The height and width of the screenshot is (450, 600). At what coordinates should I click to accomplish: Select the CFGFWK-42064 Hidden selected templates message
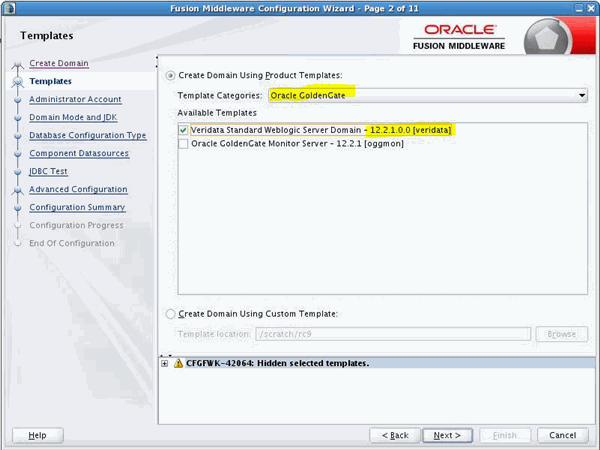point(377,363)
